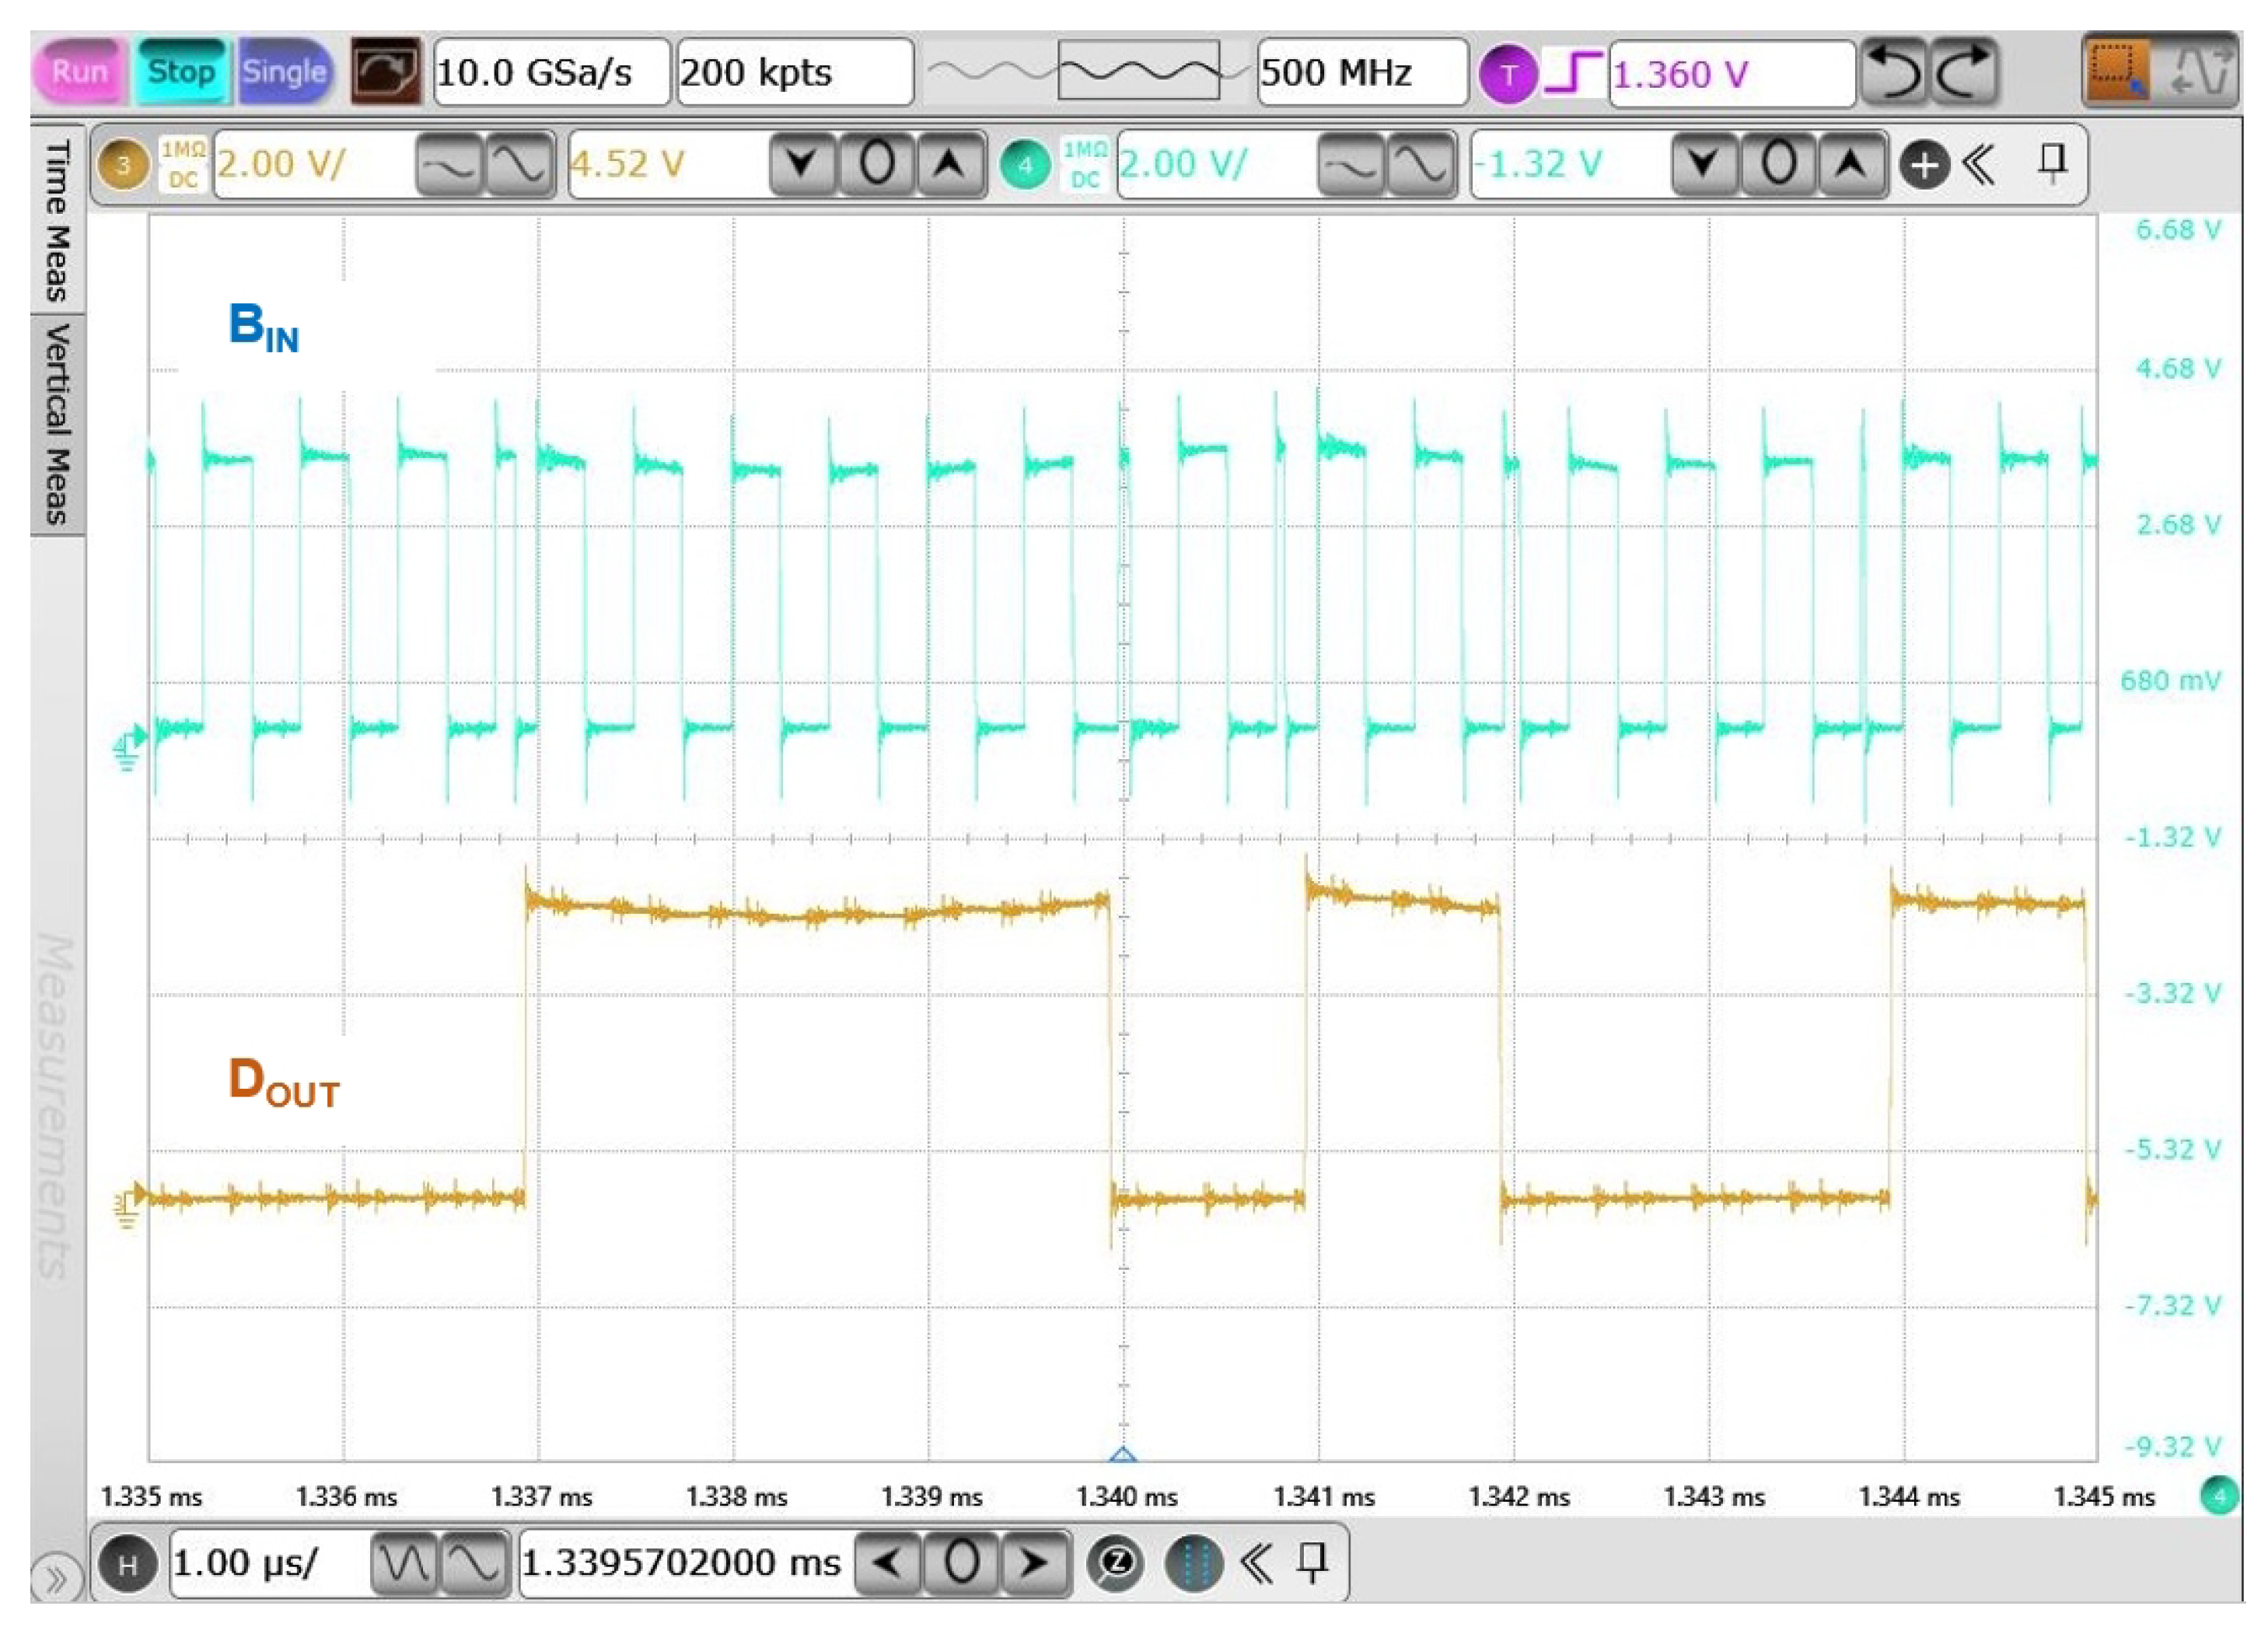Collapse the horizontal bar double chevron
2268x1634 pixels.
[x=1256, y=1563]
